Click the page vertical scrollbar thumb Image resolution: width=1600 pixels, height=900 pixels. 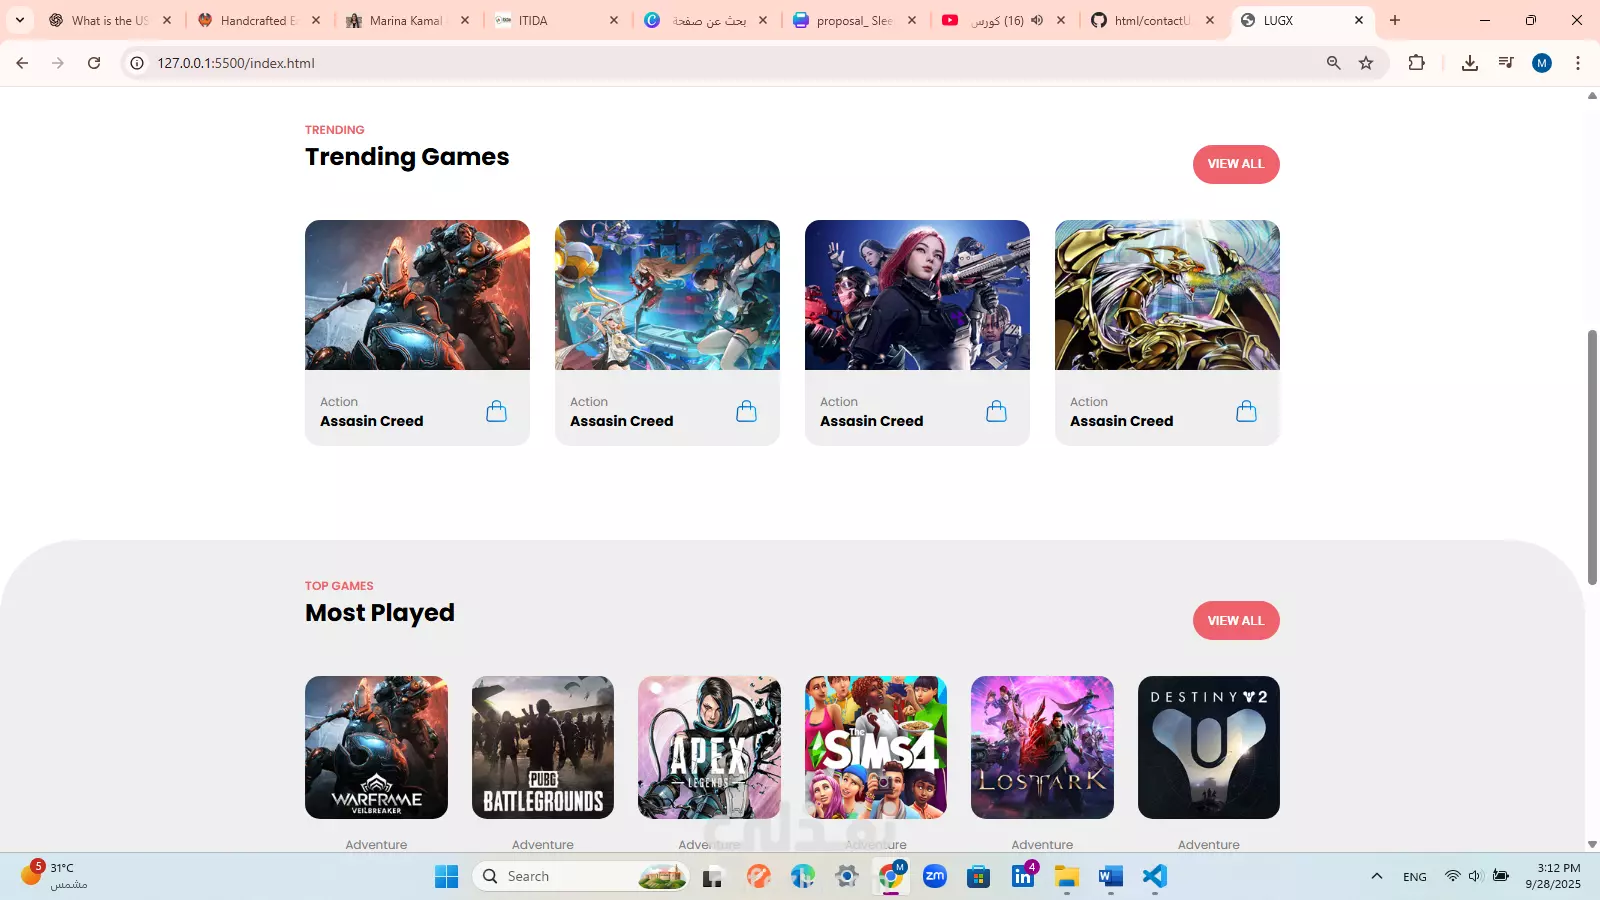[1592, 457]
